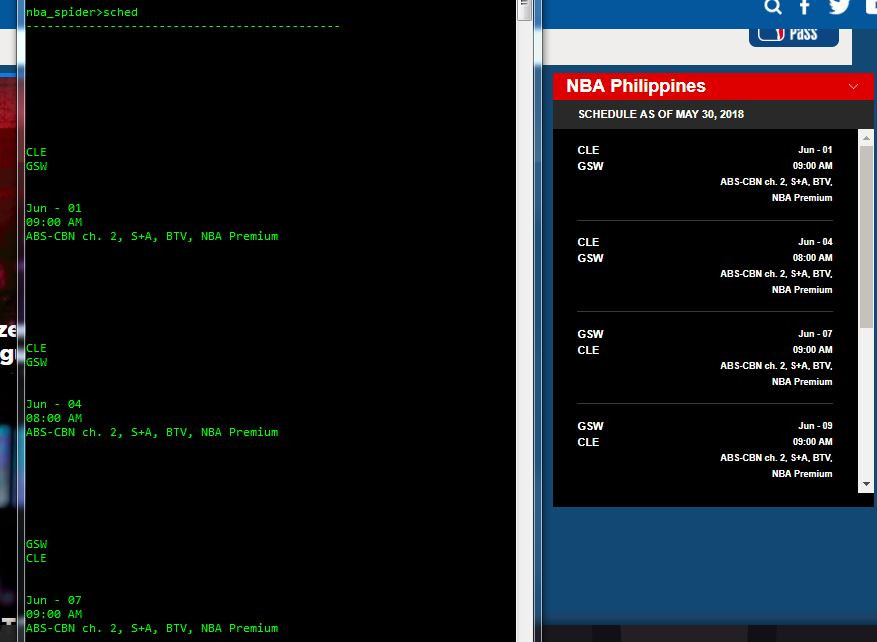
Task: Select the Jun - 09 date in website schedule
Action: (x=815, y=426)
